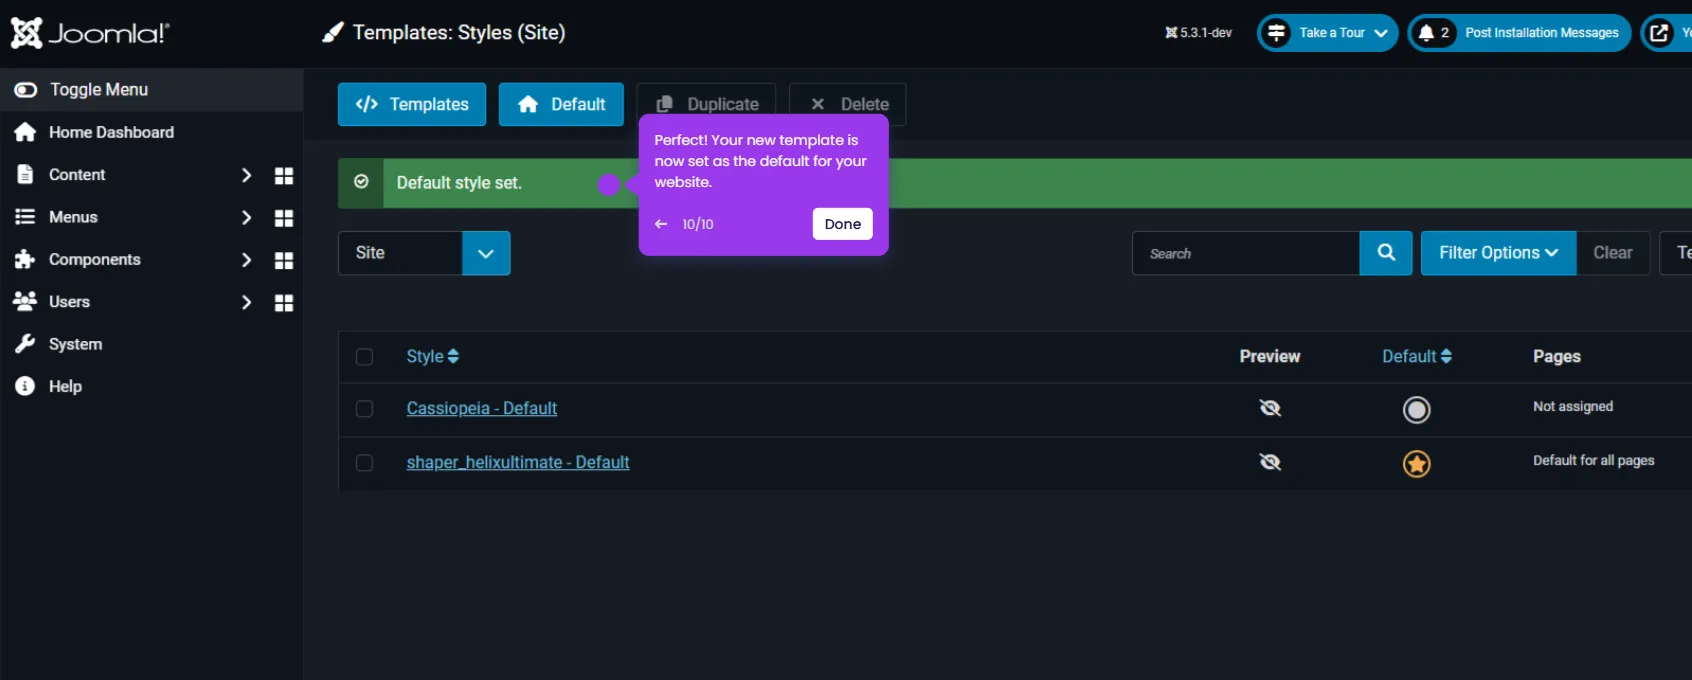Image resolution: width=1692 pixels, height=680 pixels.
Task: Click the 10/10 tour step counter
Action: (698, 224)
